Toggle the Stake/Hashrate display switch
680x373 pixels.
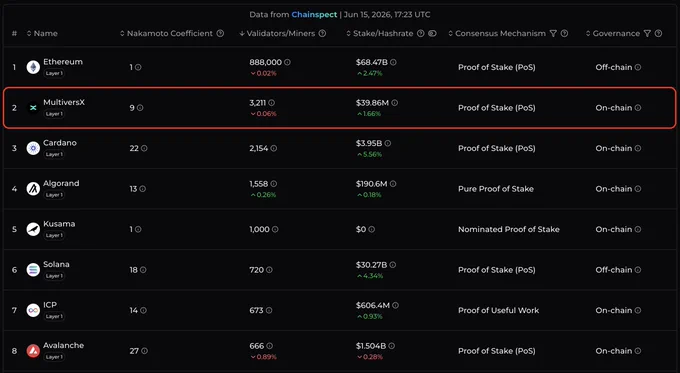pos(432,33)
